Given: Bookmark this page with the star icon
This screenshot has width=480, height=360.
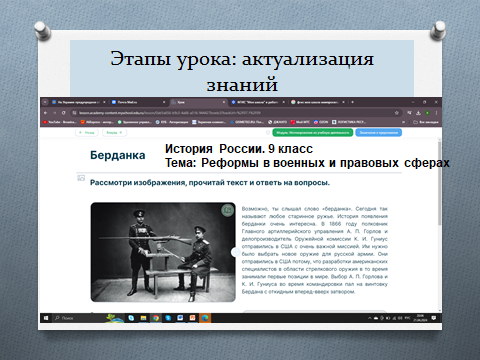Looking at the screenshot, I should pos(397,113).
